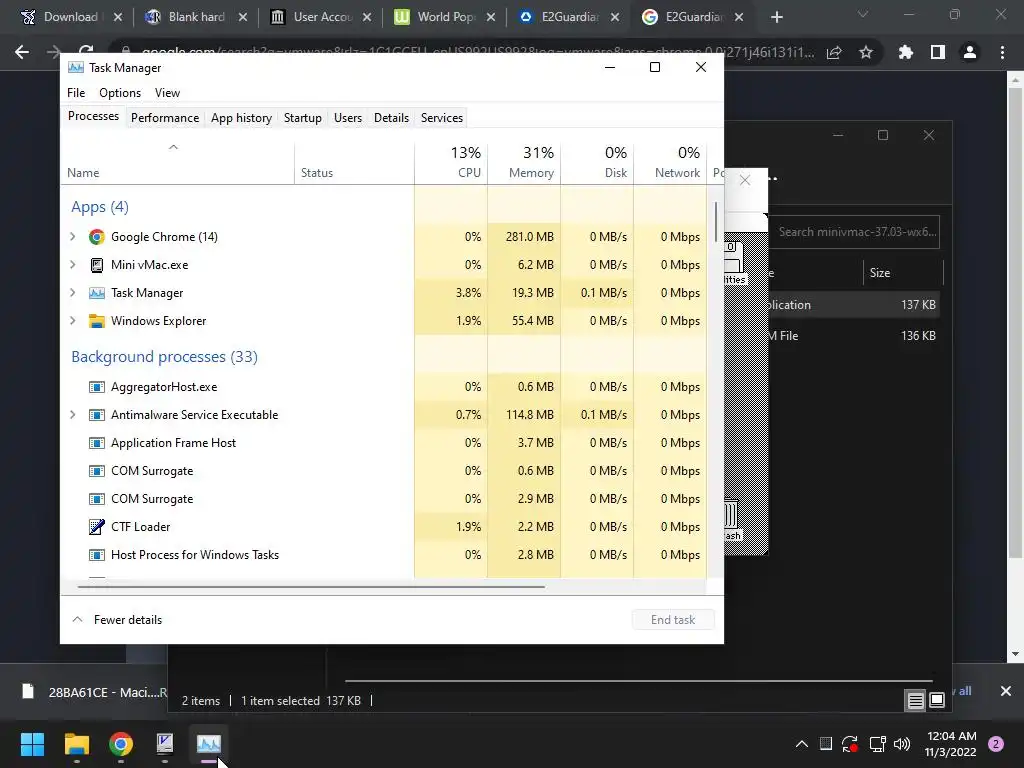The width and height of the screenshot is (1024, 768).
Task: Click the Mini vMac.exe process icon
Action: (97, 265)
